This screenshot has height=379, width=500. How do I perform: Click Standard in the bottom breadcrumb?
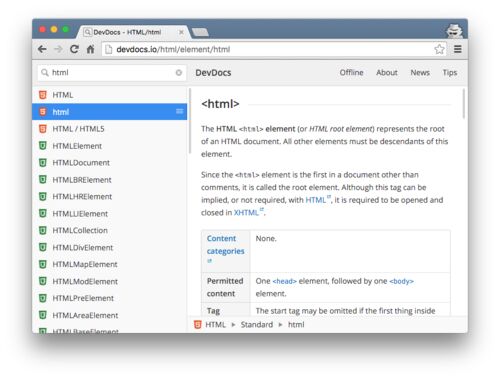click(257, 325)
